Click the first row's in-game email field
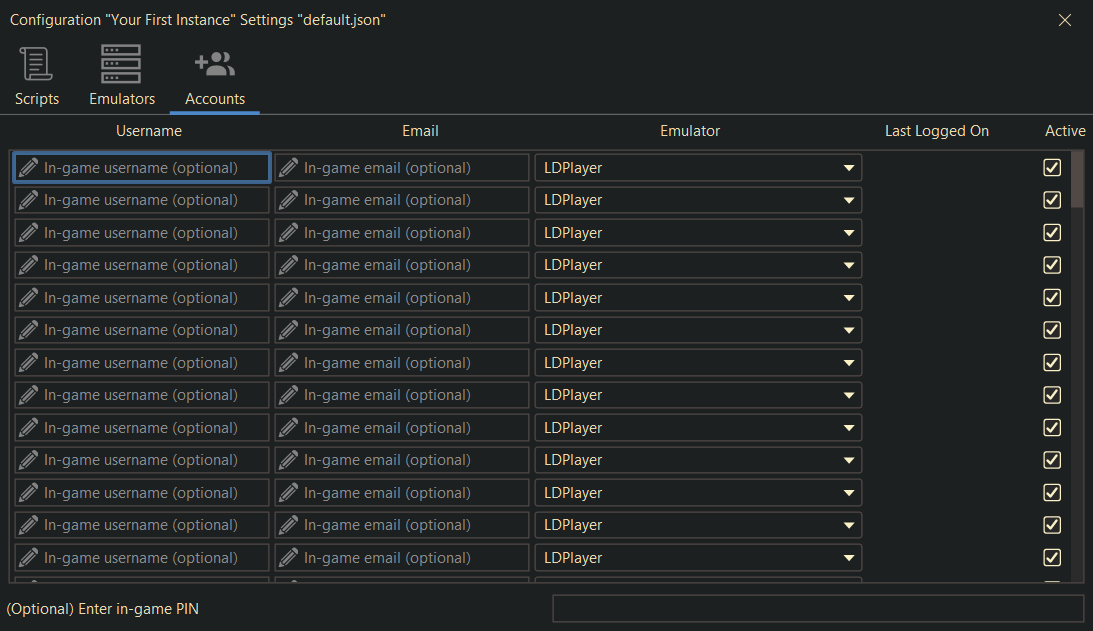Screen dimensions: 1093x631 coord(402,168)
